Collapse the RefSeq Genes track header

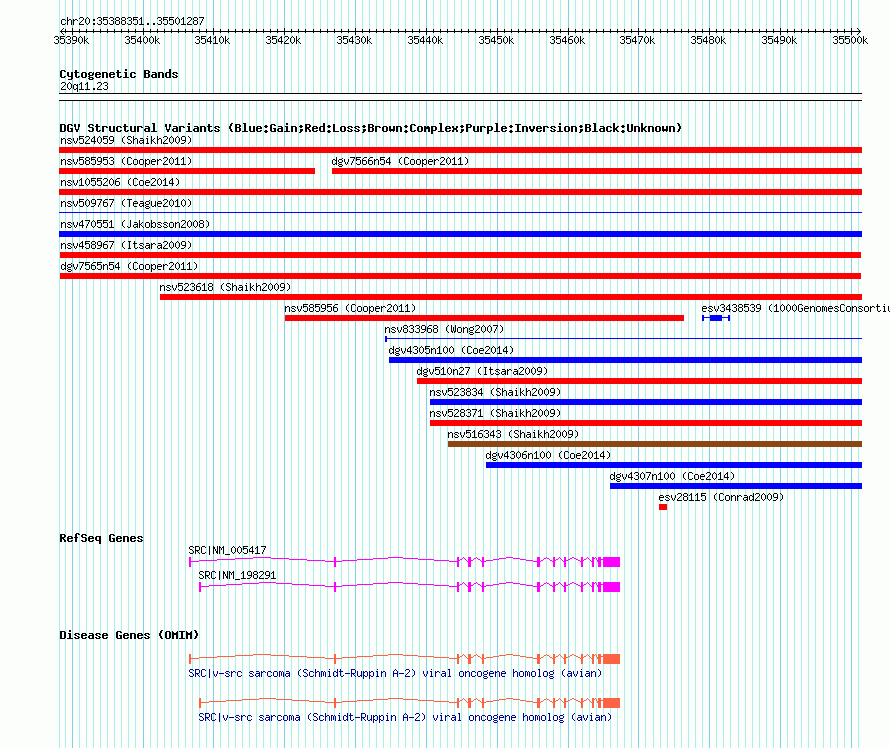(101, 538)
